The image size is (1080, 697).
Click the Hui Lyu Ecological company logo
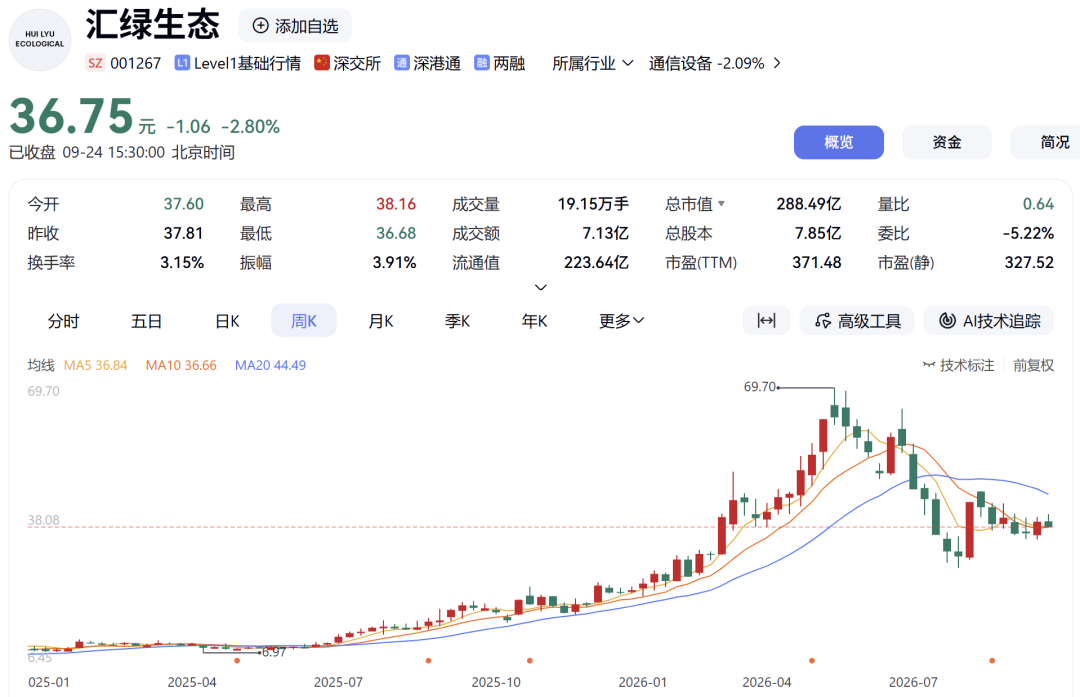click(40, 40)
